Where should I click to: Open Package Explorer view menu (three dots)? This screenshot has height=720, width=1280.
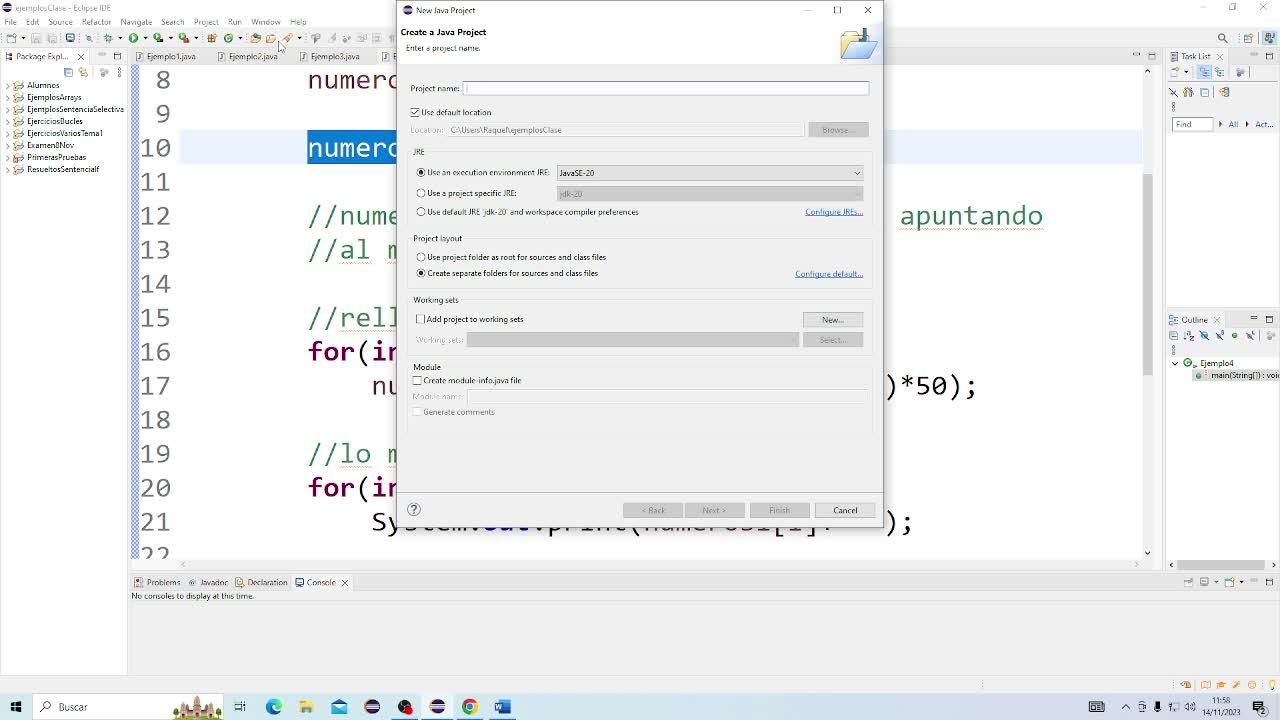[x=118, y=72]
